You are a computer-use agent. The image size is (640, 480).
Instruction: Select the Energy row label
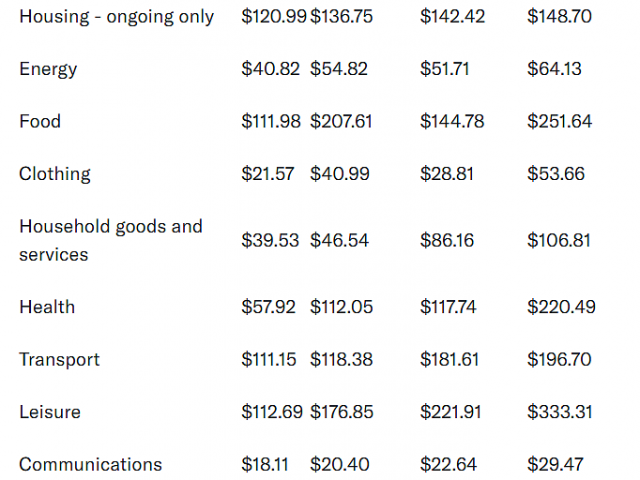pyautogui.click(x=48, y=69)
